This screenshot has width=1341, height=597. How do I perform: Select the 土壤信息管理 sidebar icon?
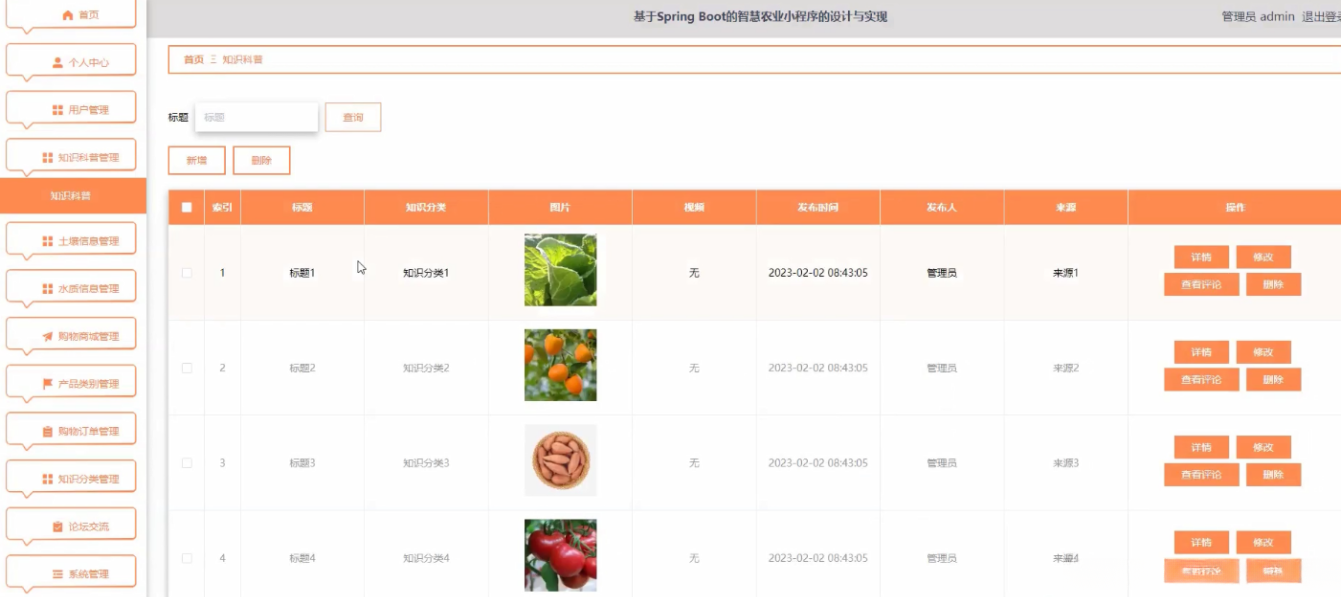(50, 238)
